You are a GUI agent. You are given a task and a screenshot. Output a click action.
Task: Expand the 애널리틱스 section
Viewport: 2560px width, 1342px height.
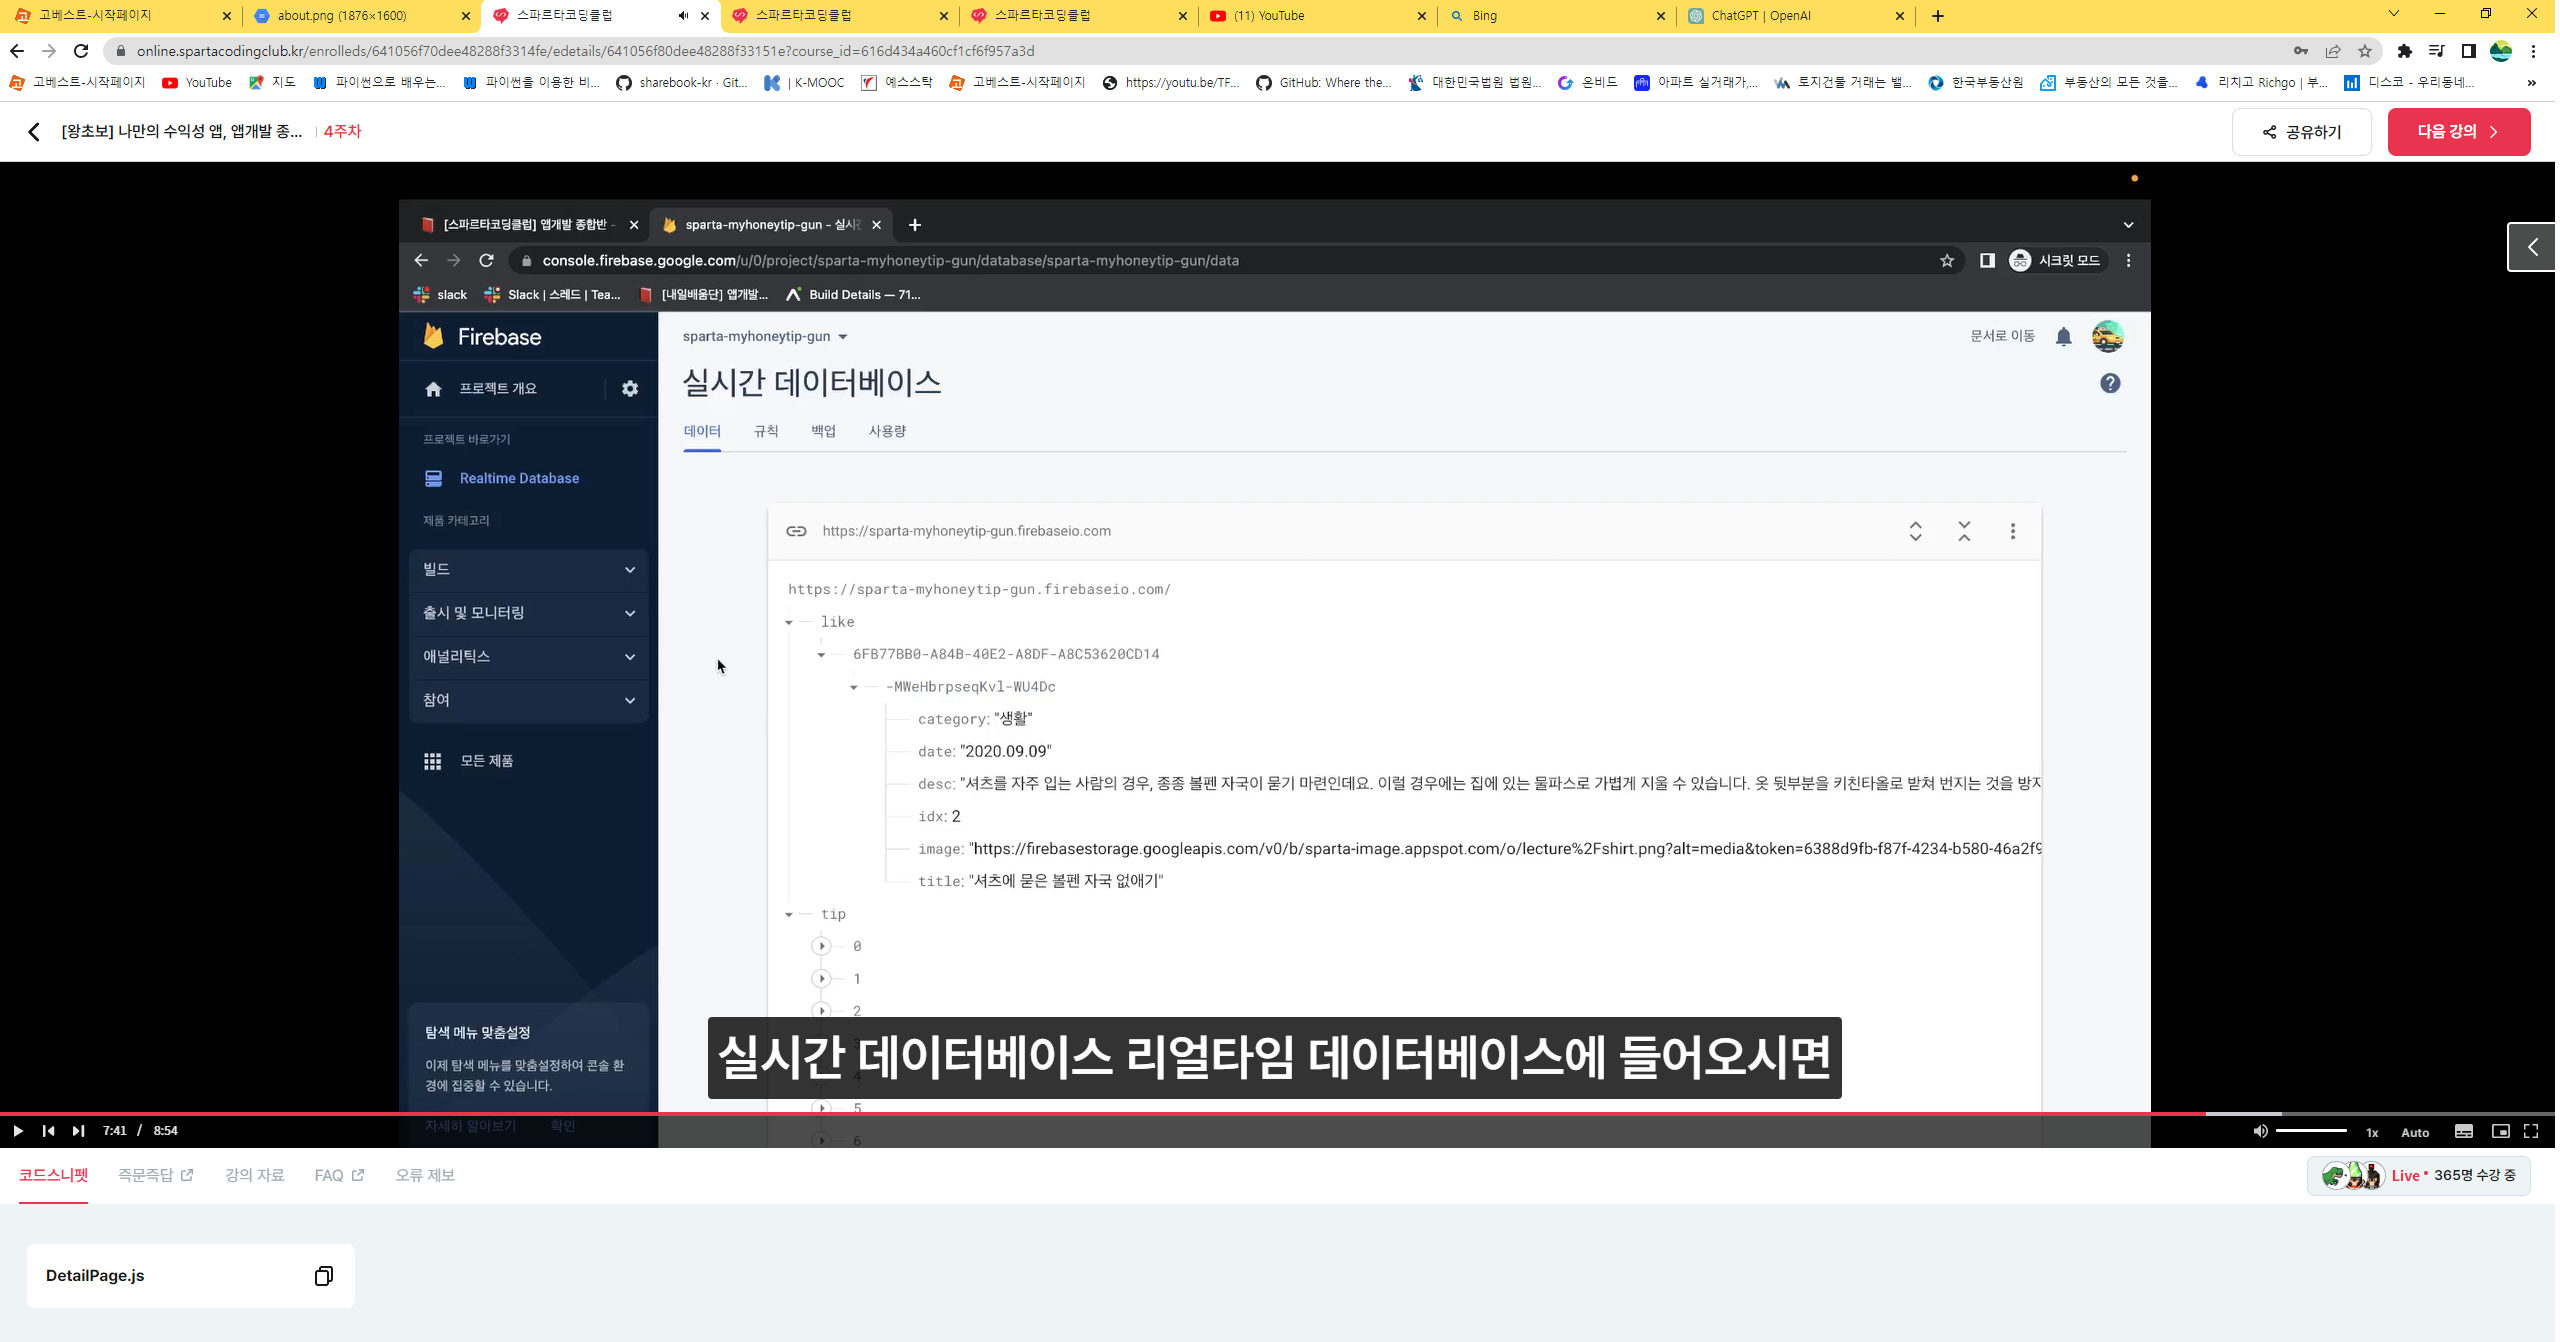[530, 657]
